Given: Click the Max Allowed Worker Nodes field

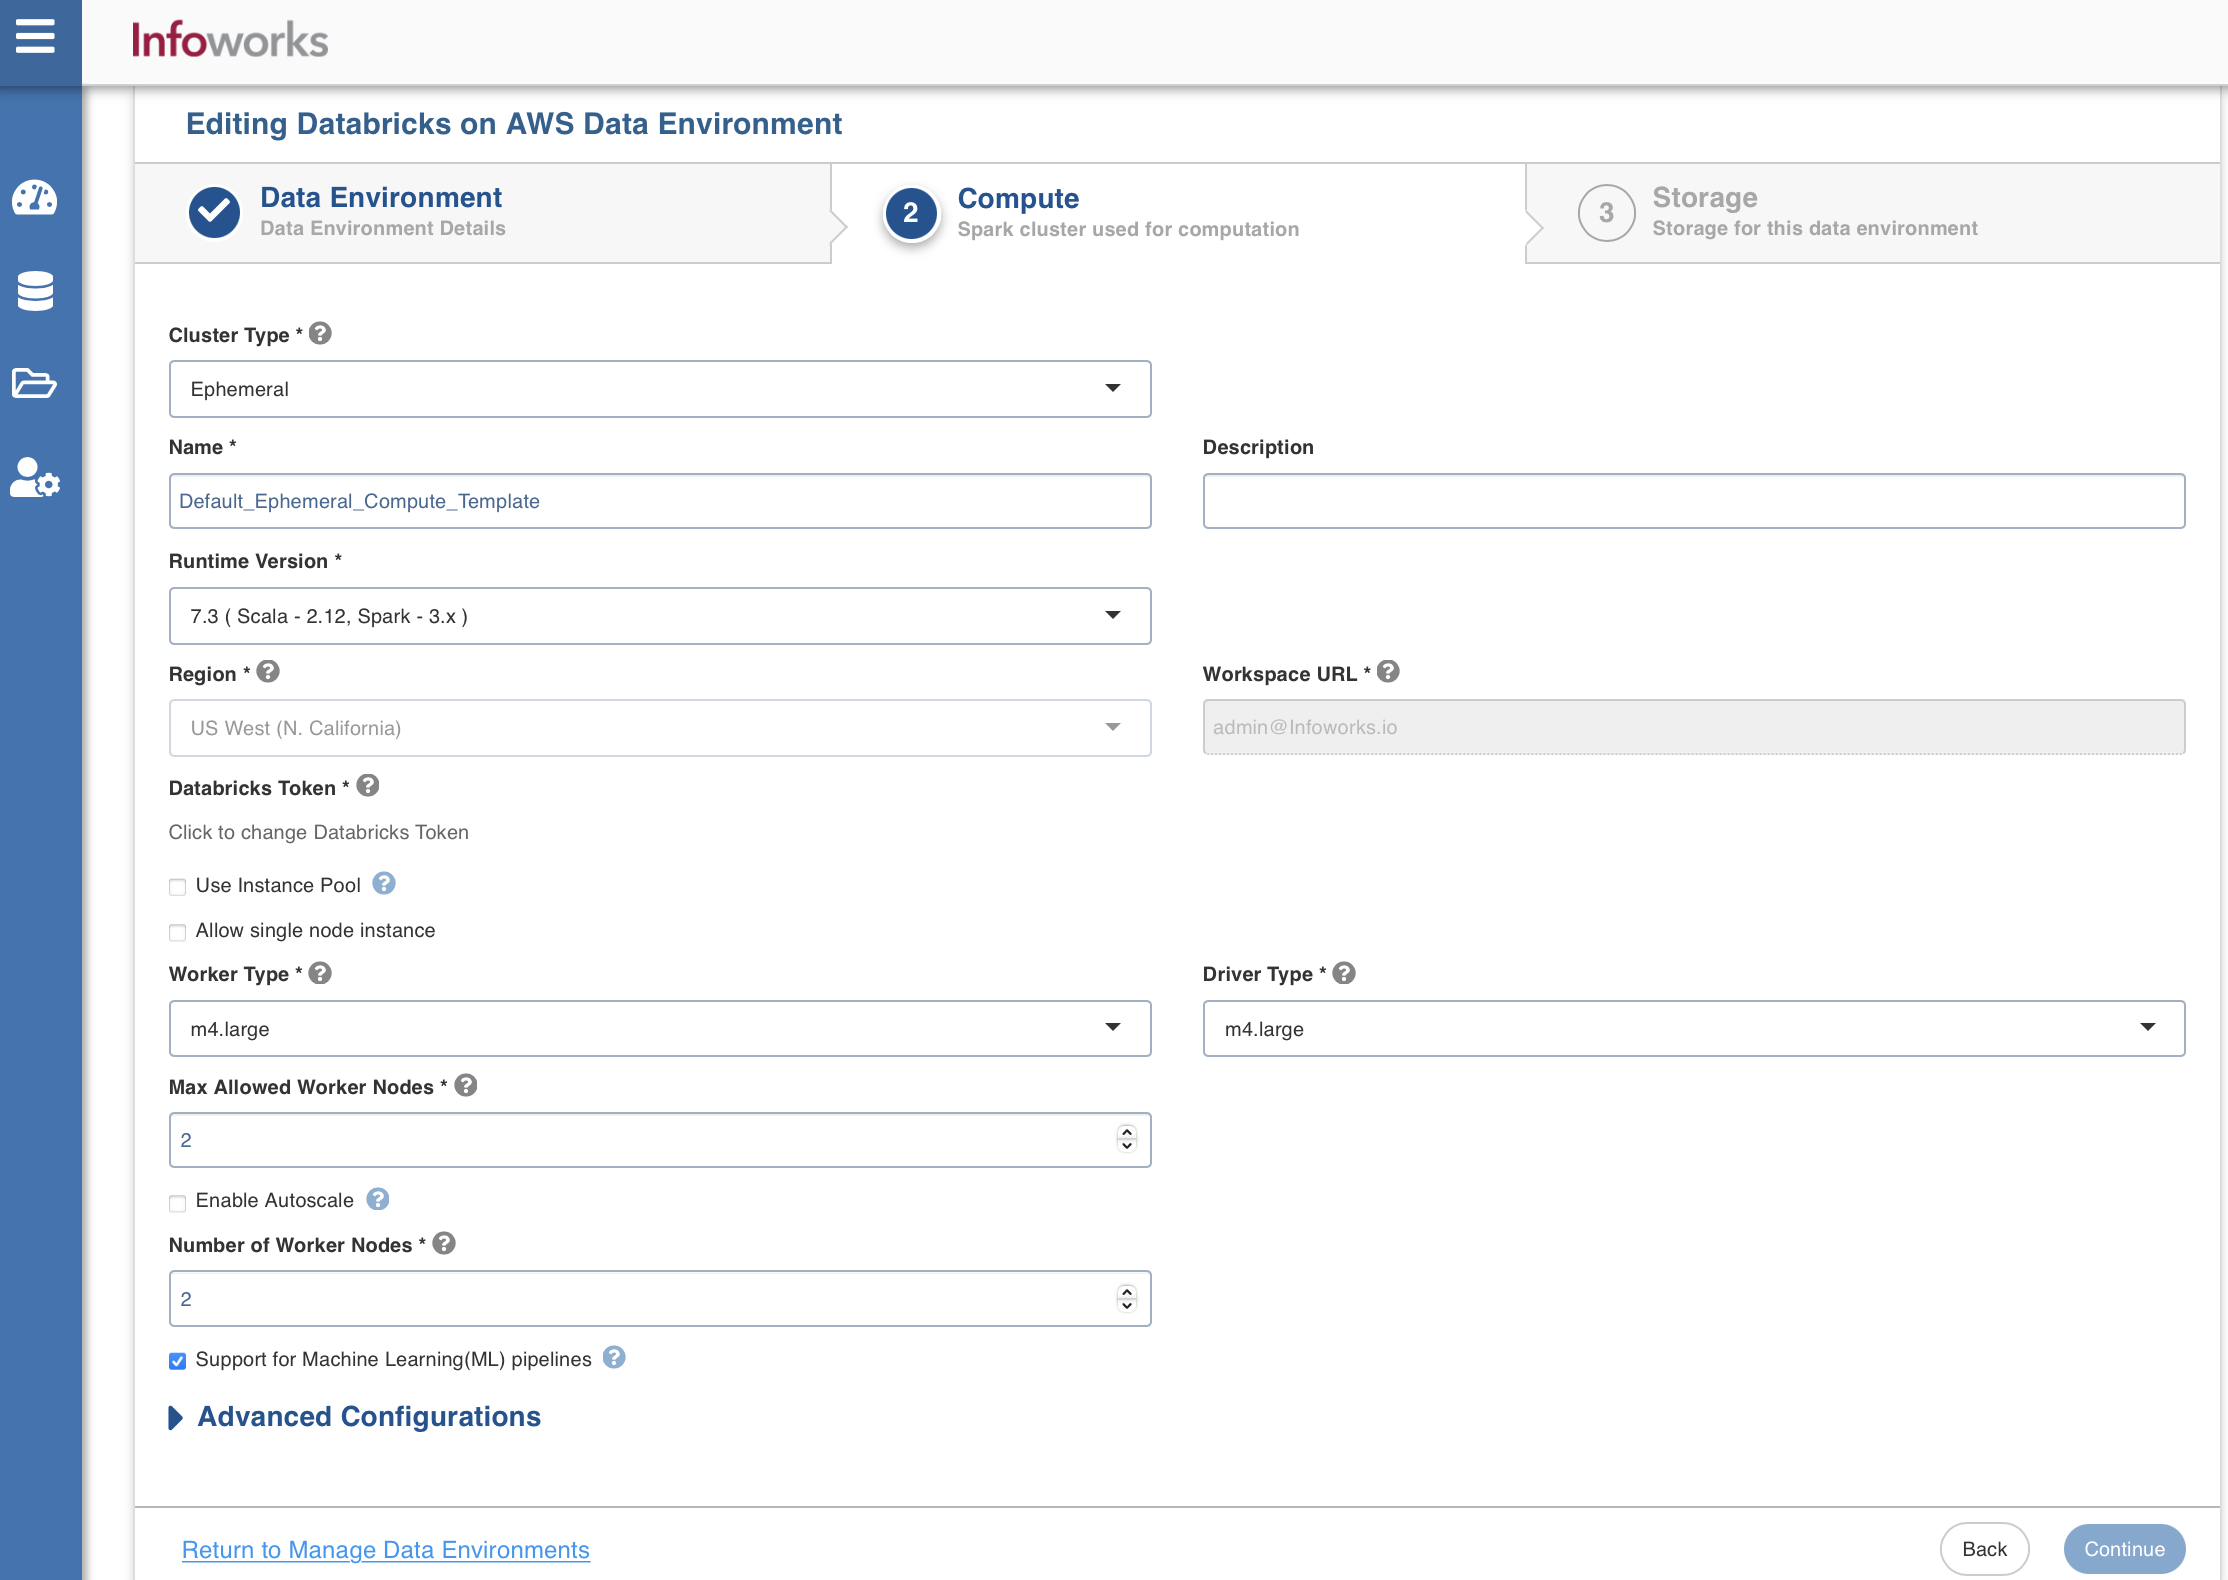Looking at the screenshot, I should [x=660, y=1140].
